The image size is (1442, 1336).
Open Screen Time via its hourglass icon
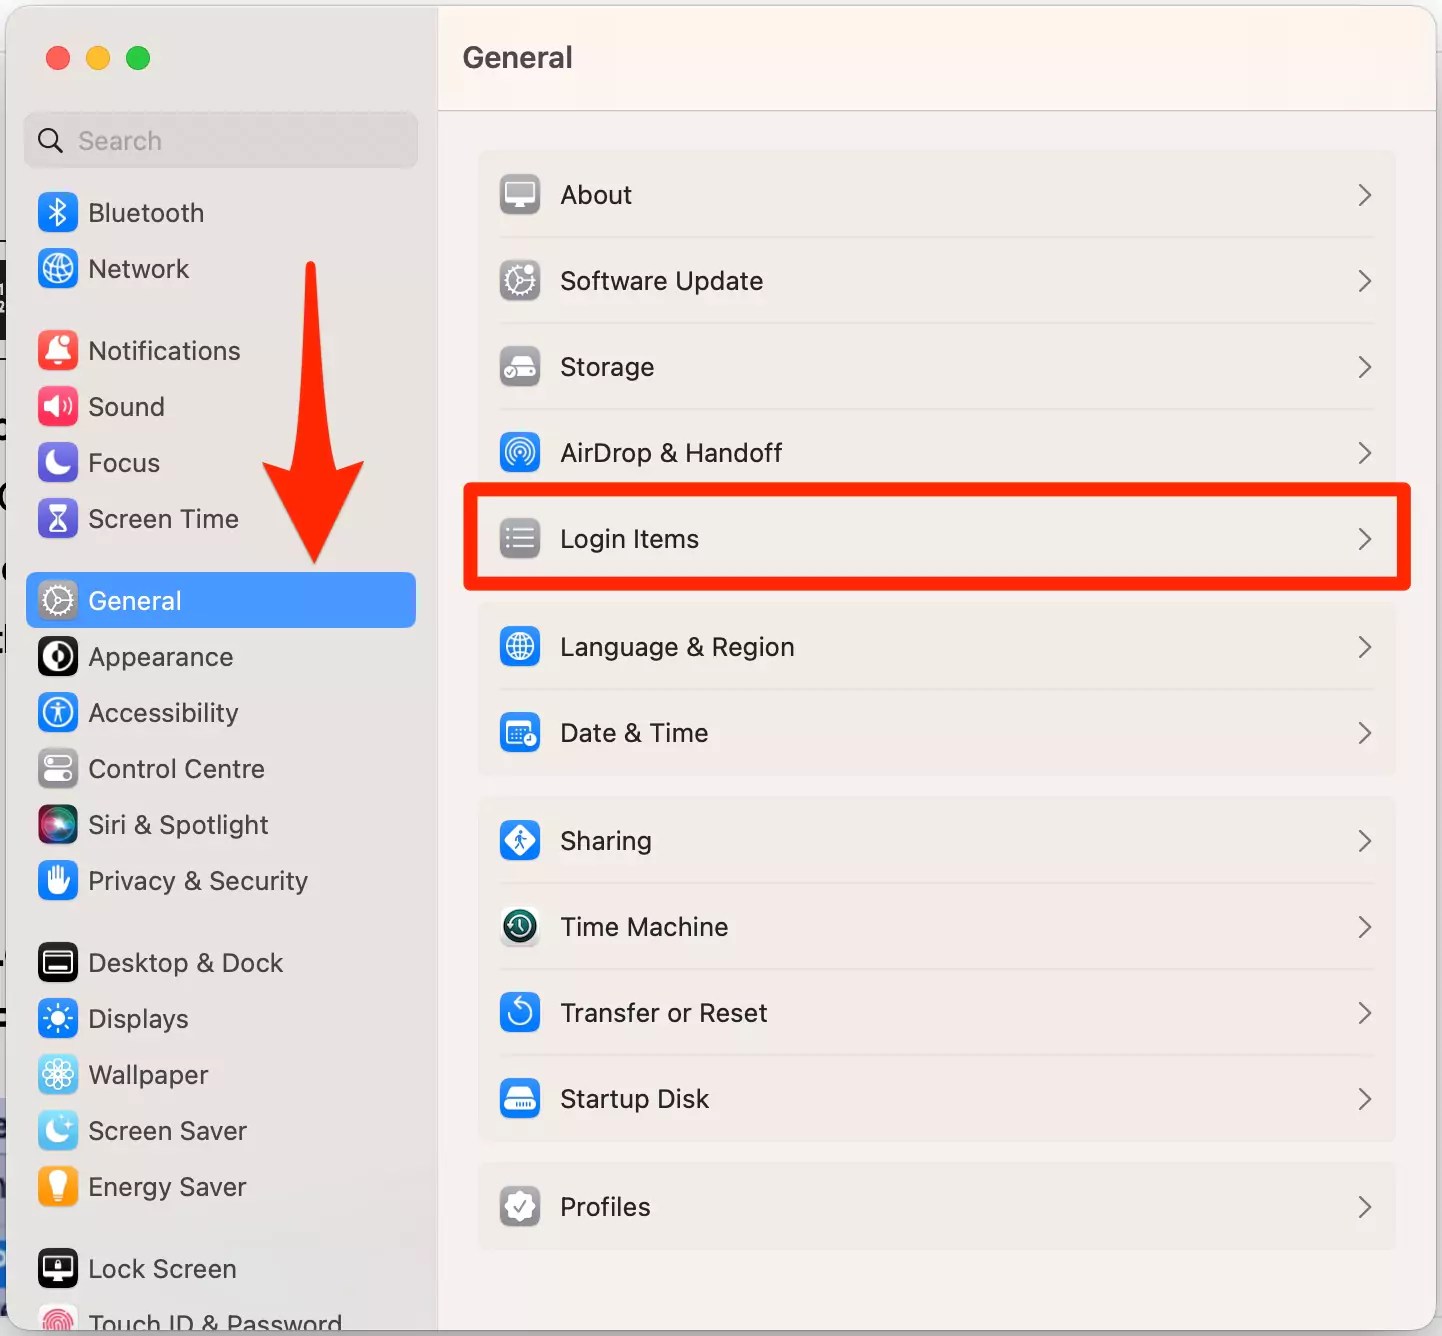pyautogui.click(x=57, y=518)
